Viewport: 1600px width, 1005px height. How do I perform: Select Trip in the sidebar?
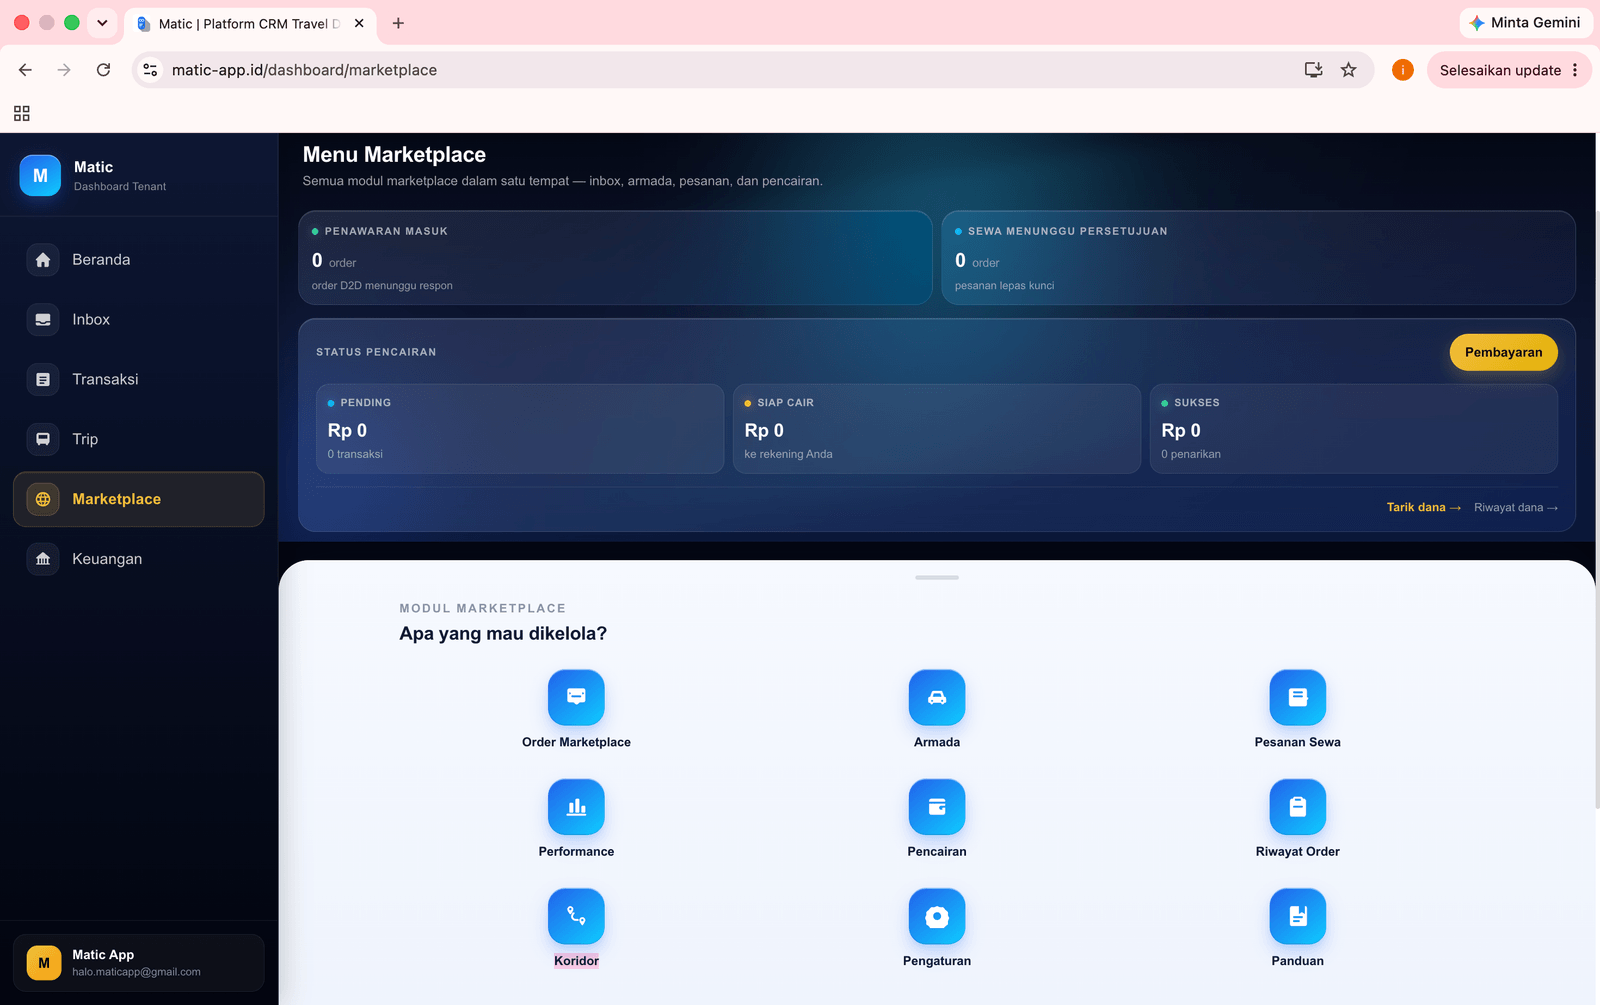click(139, 439)
